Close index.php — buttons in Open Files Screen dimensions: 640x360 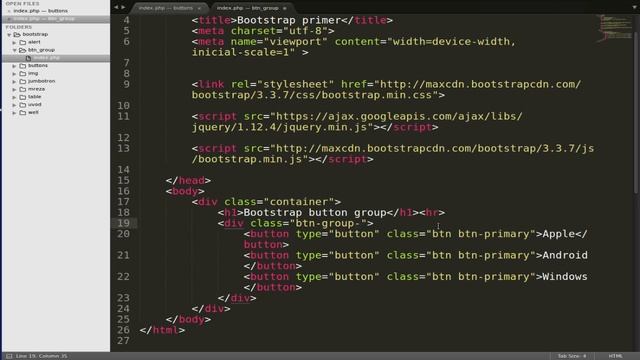(9, 11)
